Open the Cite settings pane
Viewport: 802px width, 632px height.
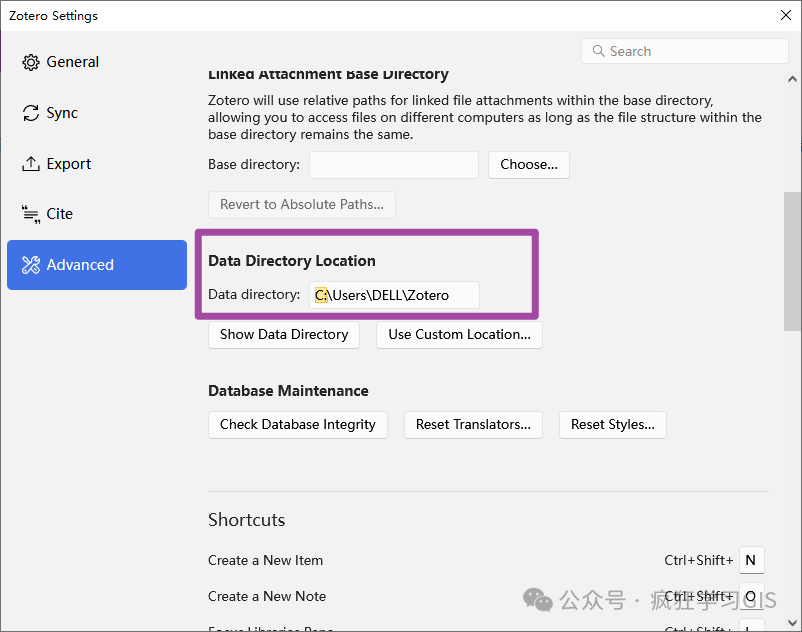tap(97, 214)
